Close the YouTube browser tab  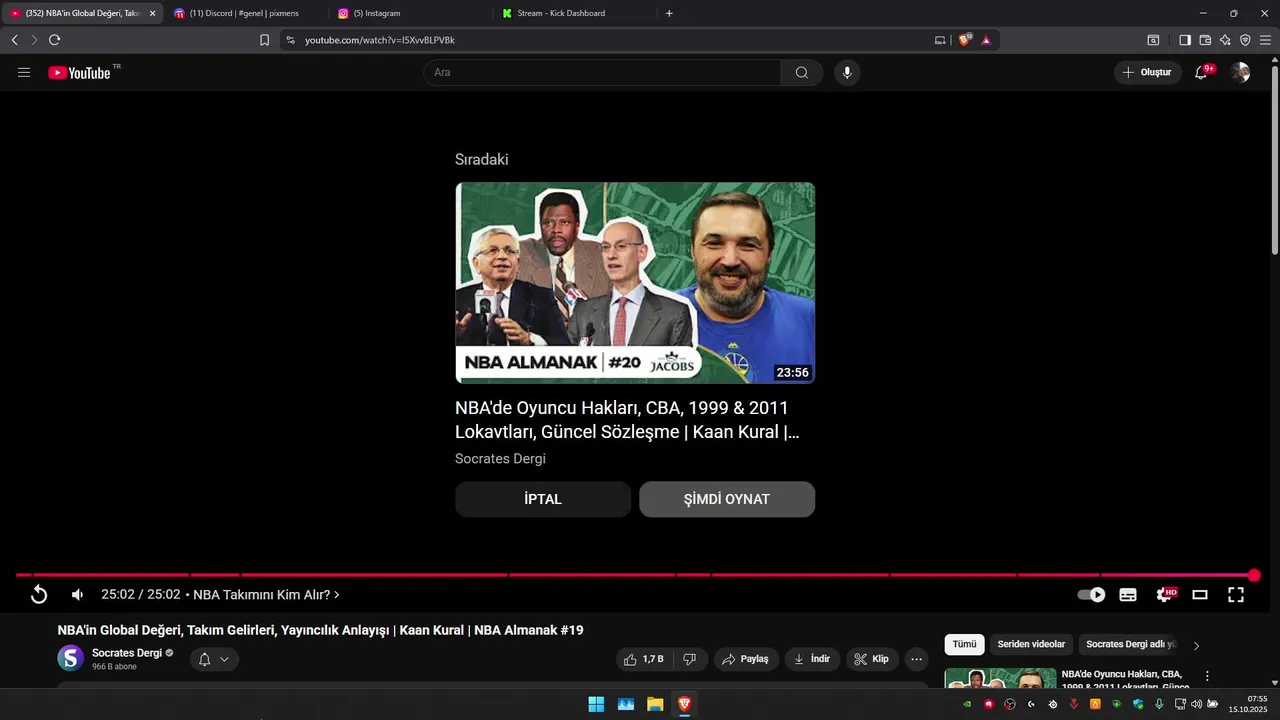point(152,13)
